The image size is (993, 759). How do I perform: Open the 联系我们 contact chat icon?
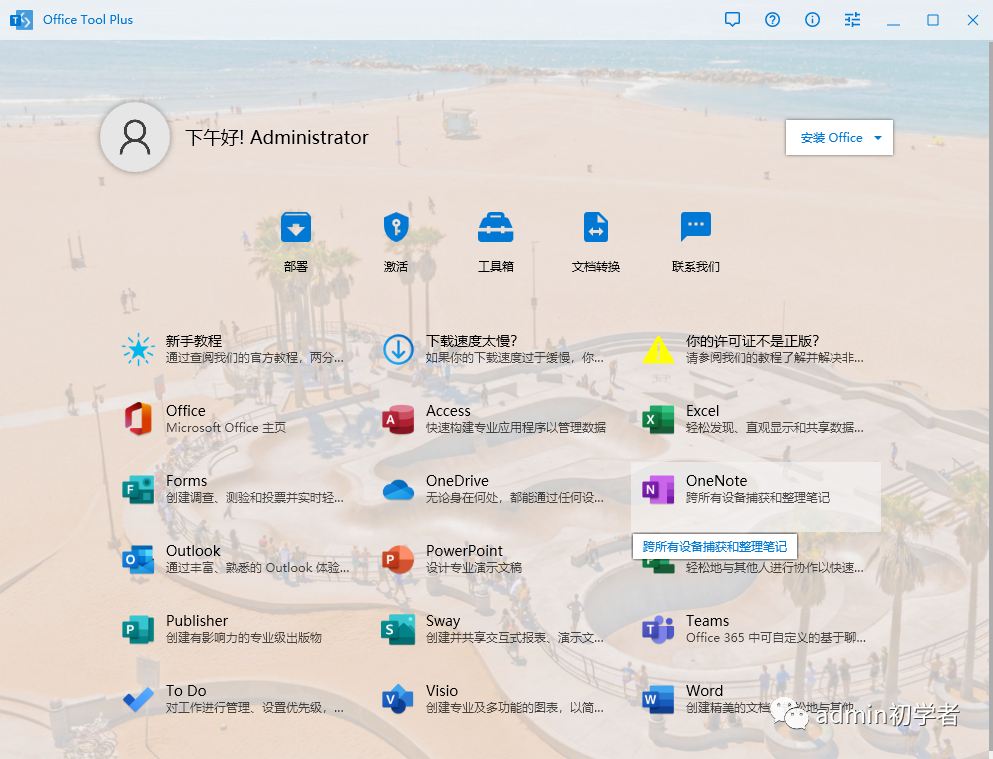click(x=695, y=227)
